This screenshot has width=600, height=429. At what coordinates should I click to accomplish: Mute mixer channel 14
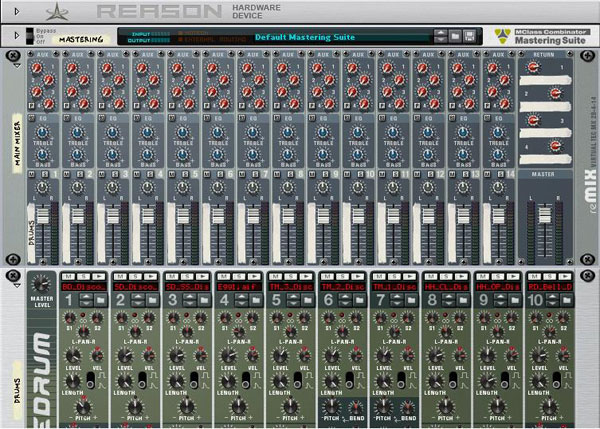click(x=487, y=175)
